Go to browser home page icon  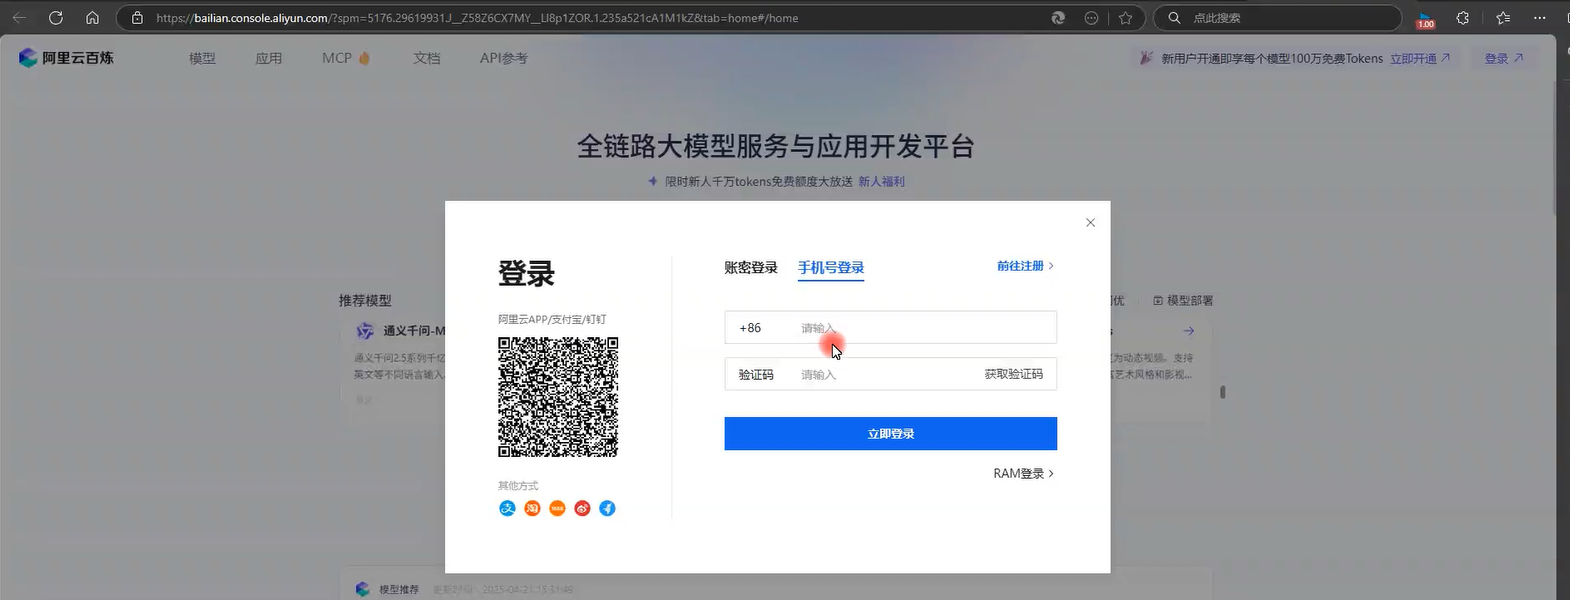click(92, 18)
